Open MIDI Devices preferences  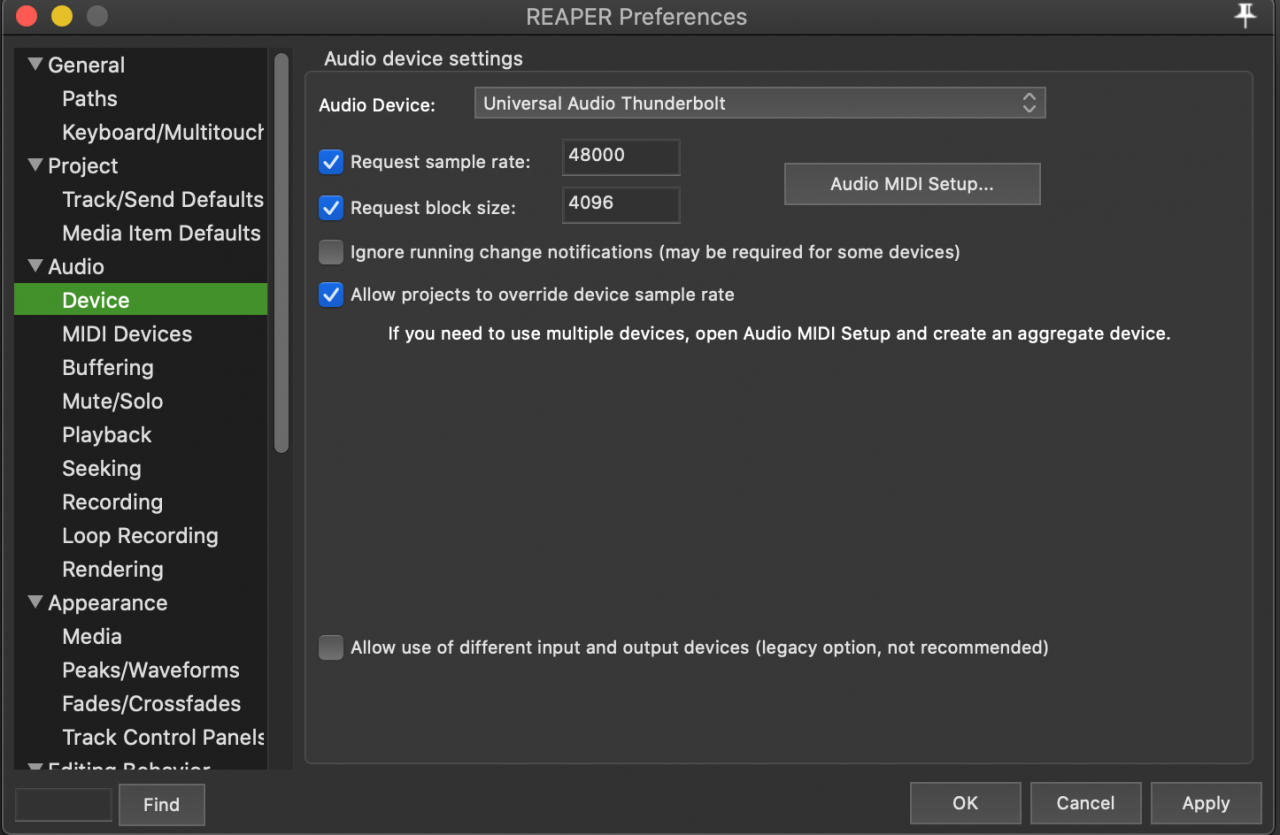click(x=127, y=334)
